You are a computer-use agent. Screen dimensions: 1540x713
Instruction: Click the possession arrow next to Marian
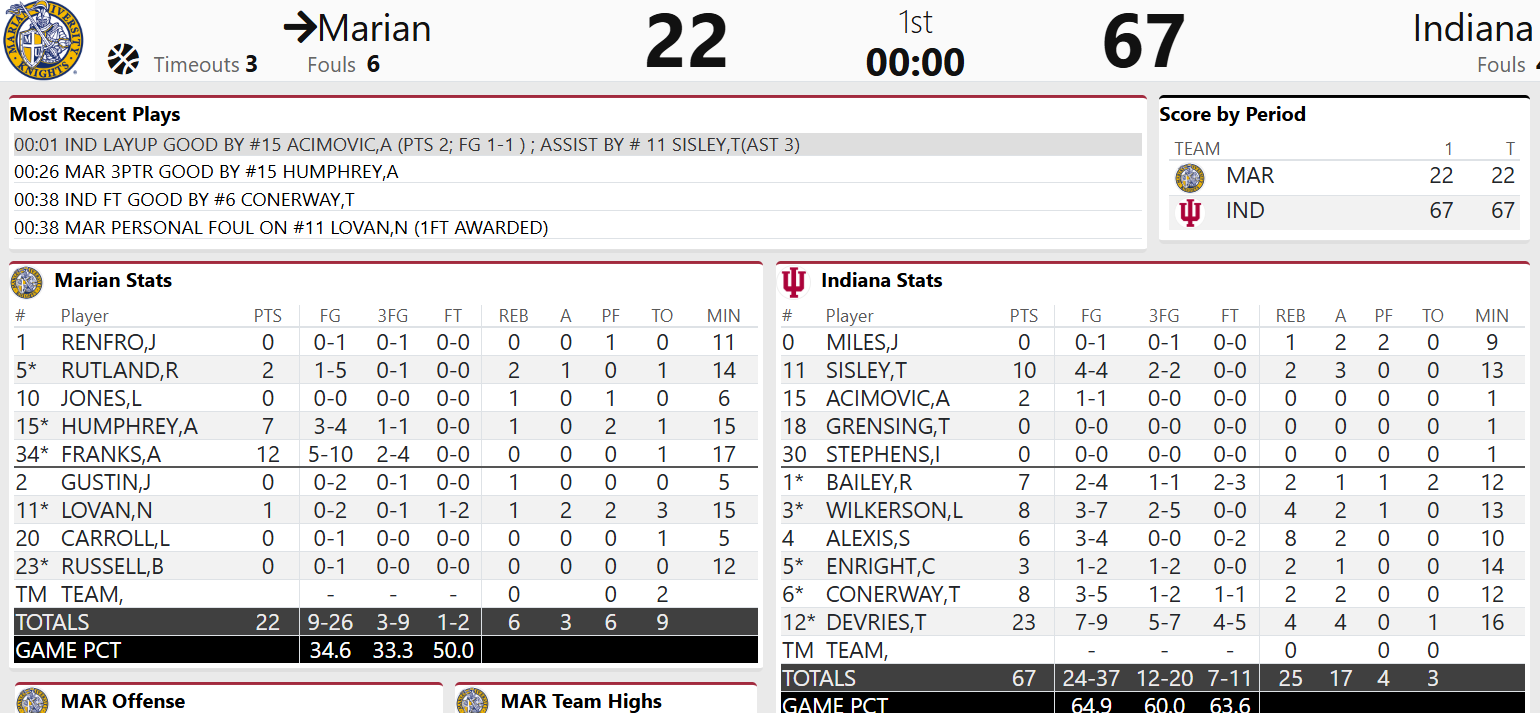tap(299, 28)
